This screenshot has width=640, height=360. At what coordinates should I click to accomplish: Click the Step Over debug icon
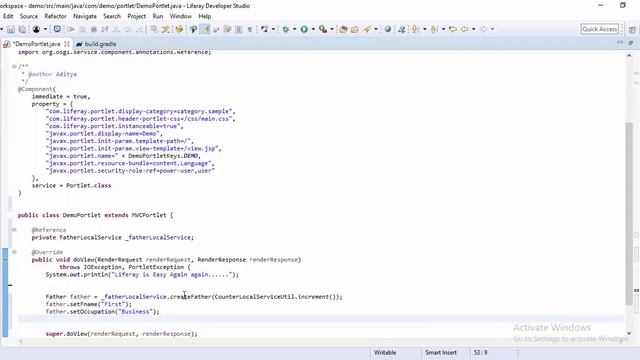128,29
